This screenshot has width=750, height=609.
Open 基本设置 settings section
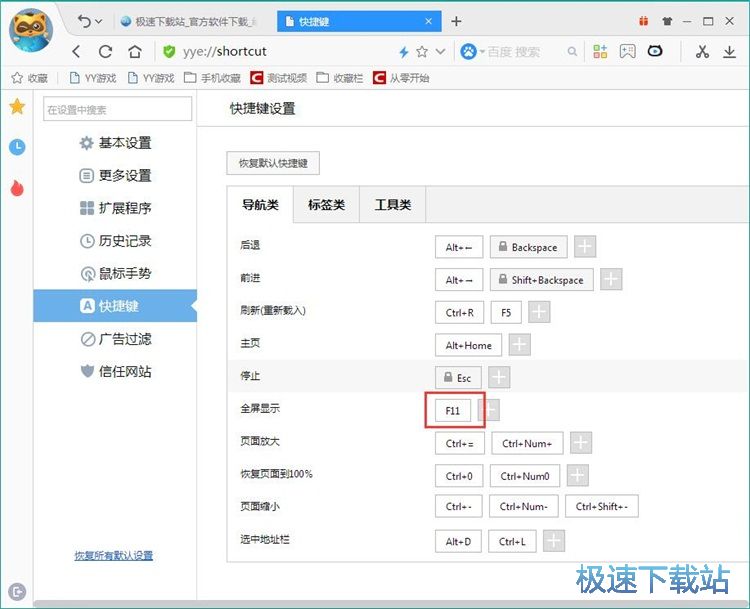pyautogui.click(x=115, y=143)
